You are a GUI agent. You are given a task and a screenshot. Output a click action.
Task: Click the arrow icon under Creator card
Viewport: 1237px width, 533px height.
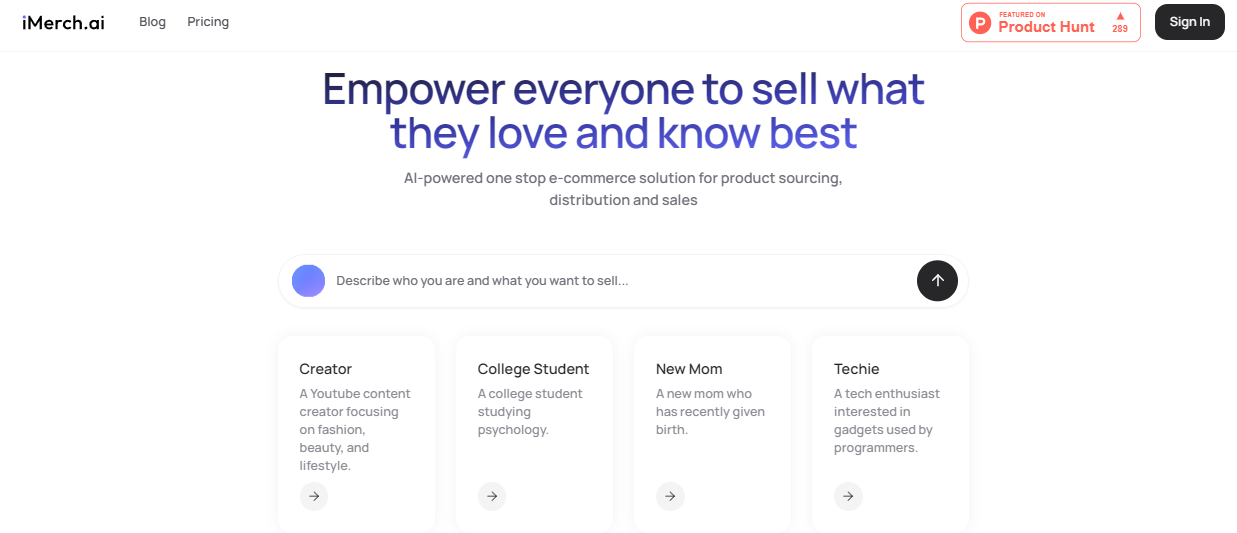[x=314, y=496]
